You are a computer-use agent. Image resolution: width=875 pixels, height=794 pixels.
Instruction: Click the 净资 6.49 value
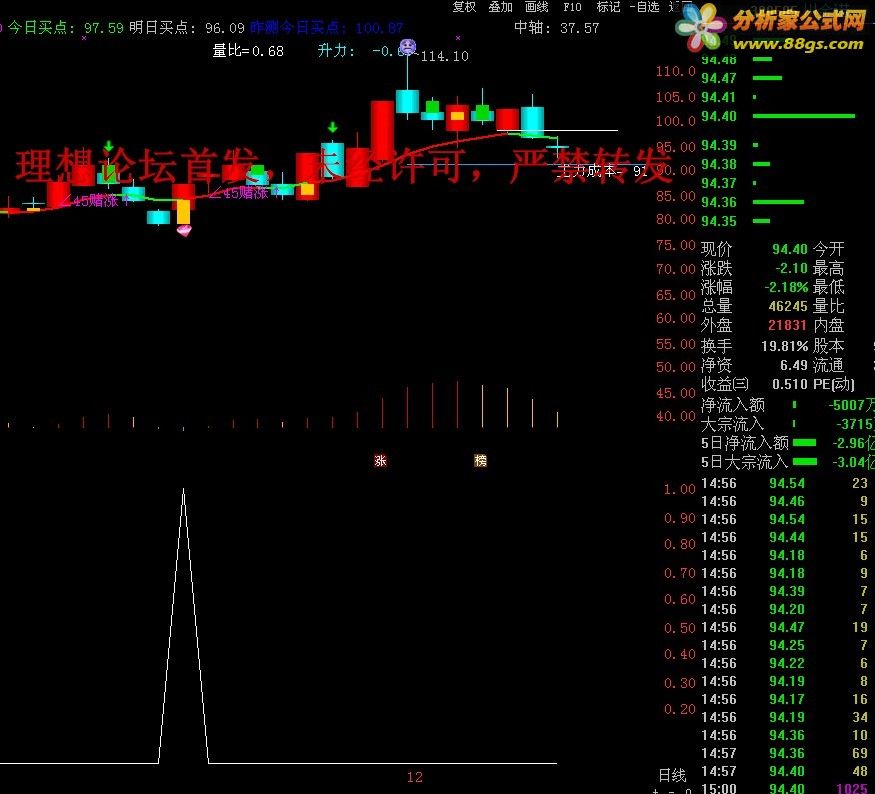click(794, 365)
